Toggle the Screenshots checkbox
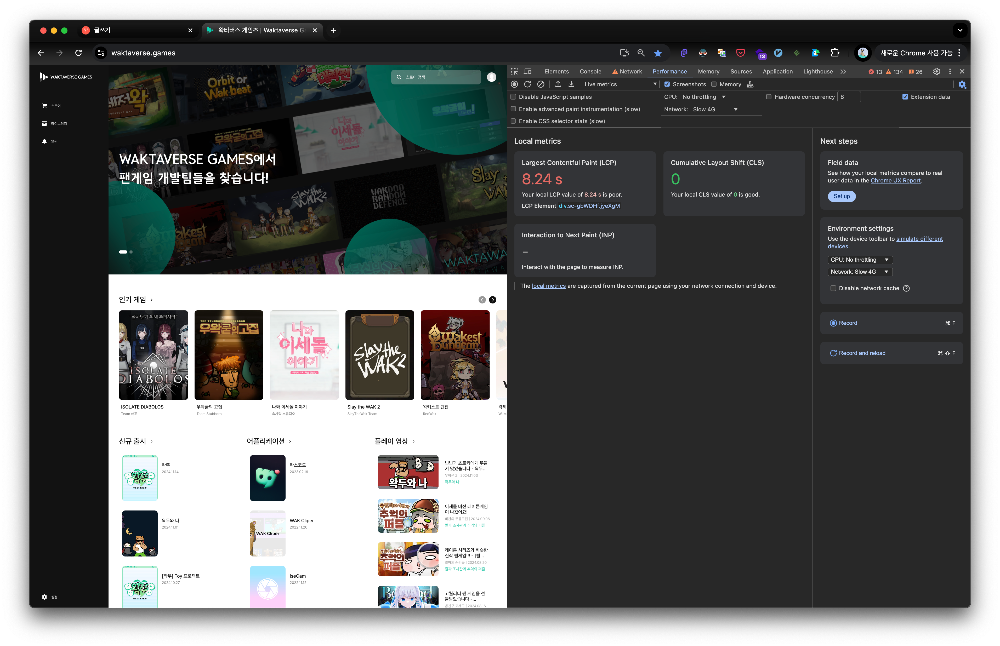 tap(667, 84)
